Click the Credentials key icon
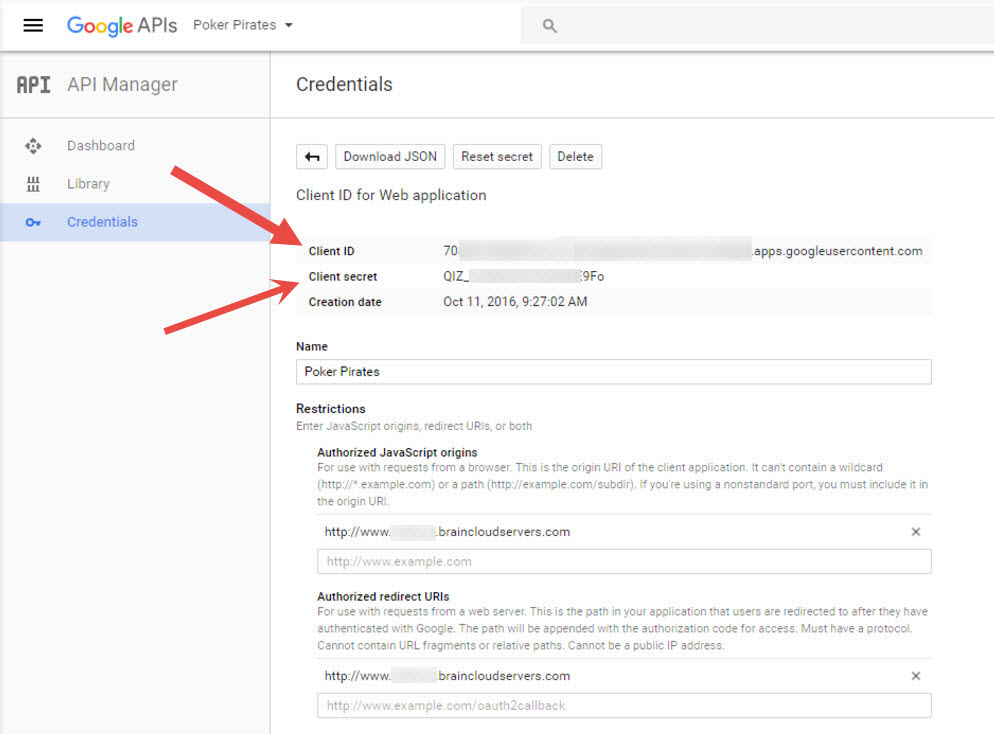 coord(33,222)
